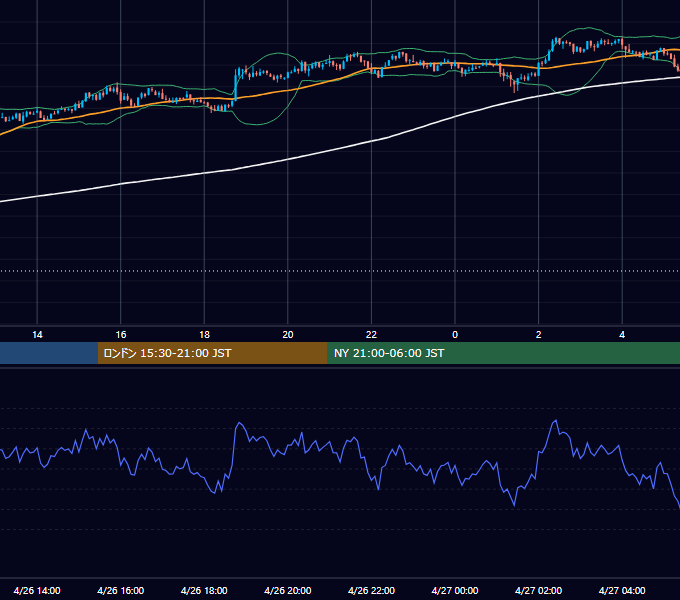Click hour label 0 on chart axis
The image size is (680, 600).
coord(455,335)
